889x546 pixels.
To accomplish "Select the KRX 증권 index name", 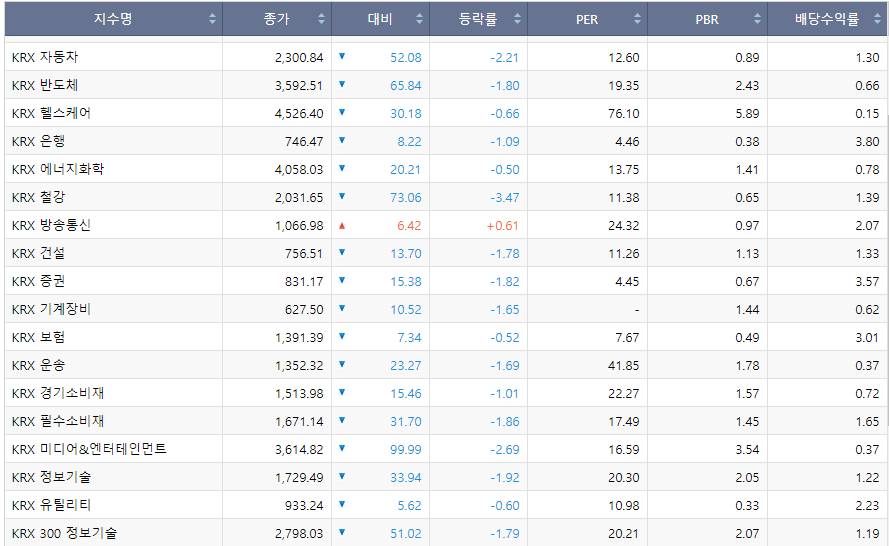I will click(39, 281).
